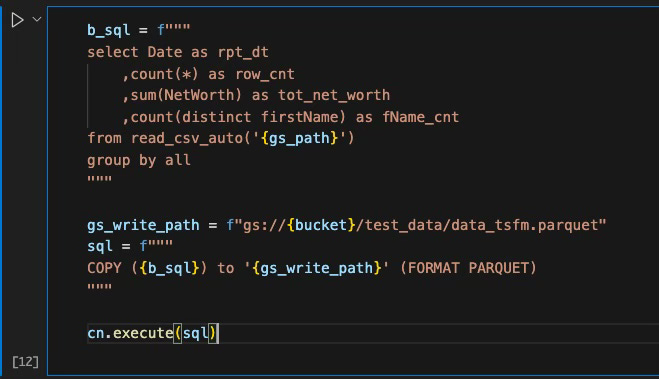Run the notebook cell with play icon
Screen dimensions: 659x379
pos(17,20)
